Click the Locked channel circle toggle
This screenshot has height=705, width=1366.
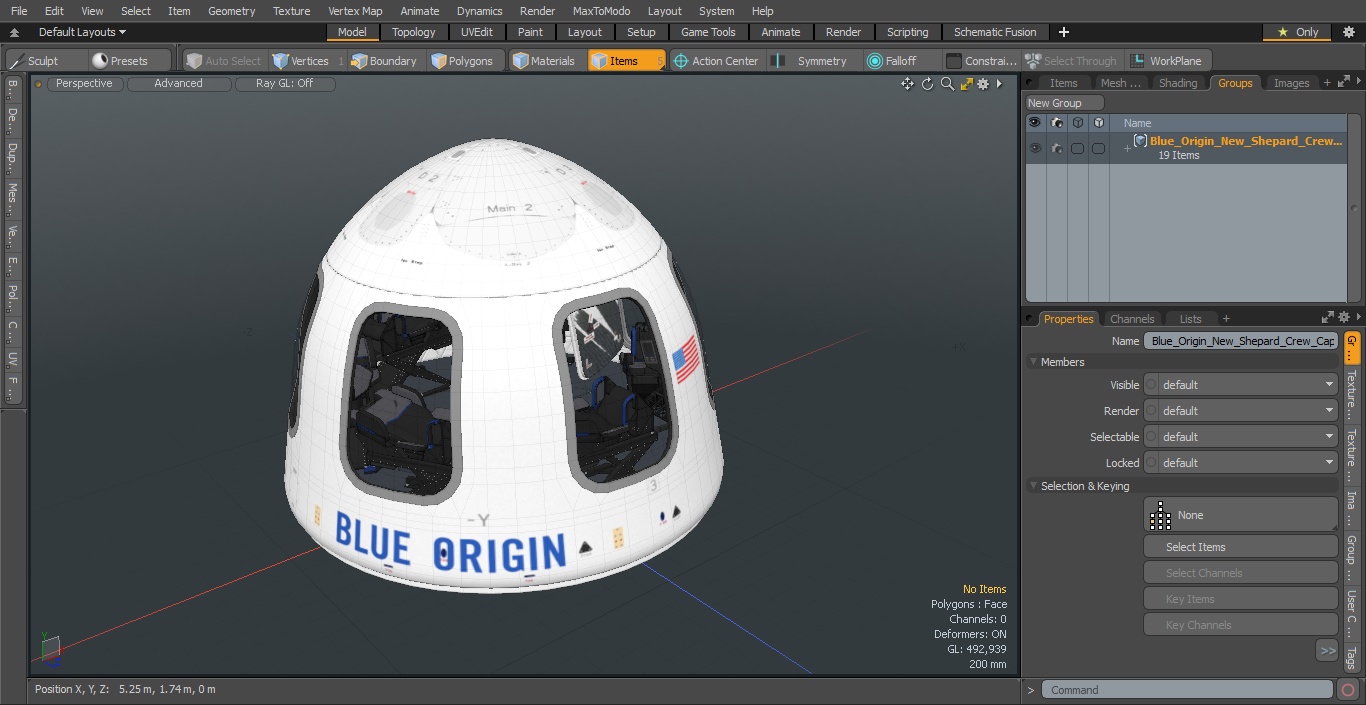1151,463
